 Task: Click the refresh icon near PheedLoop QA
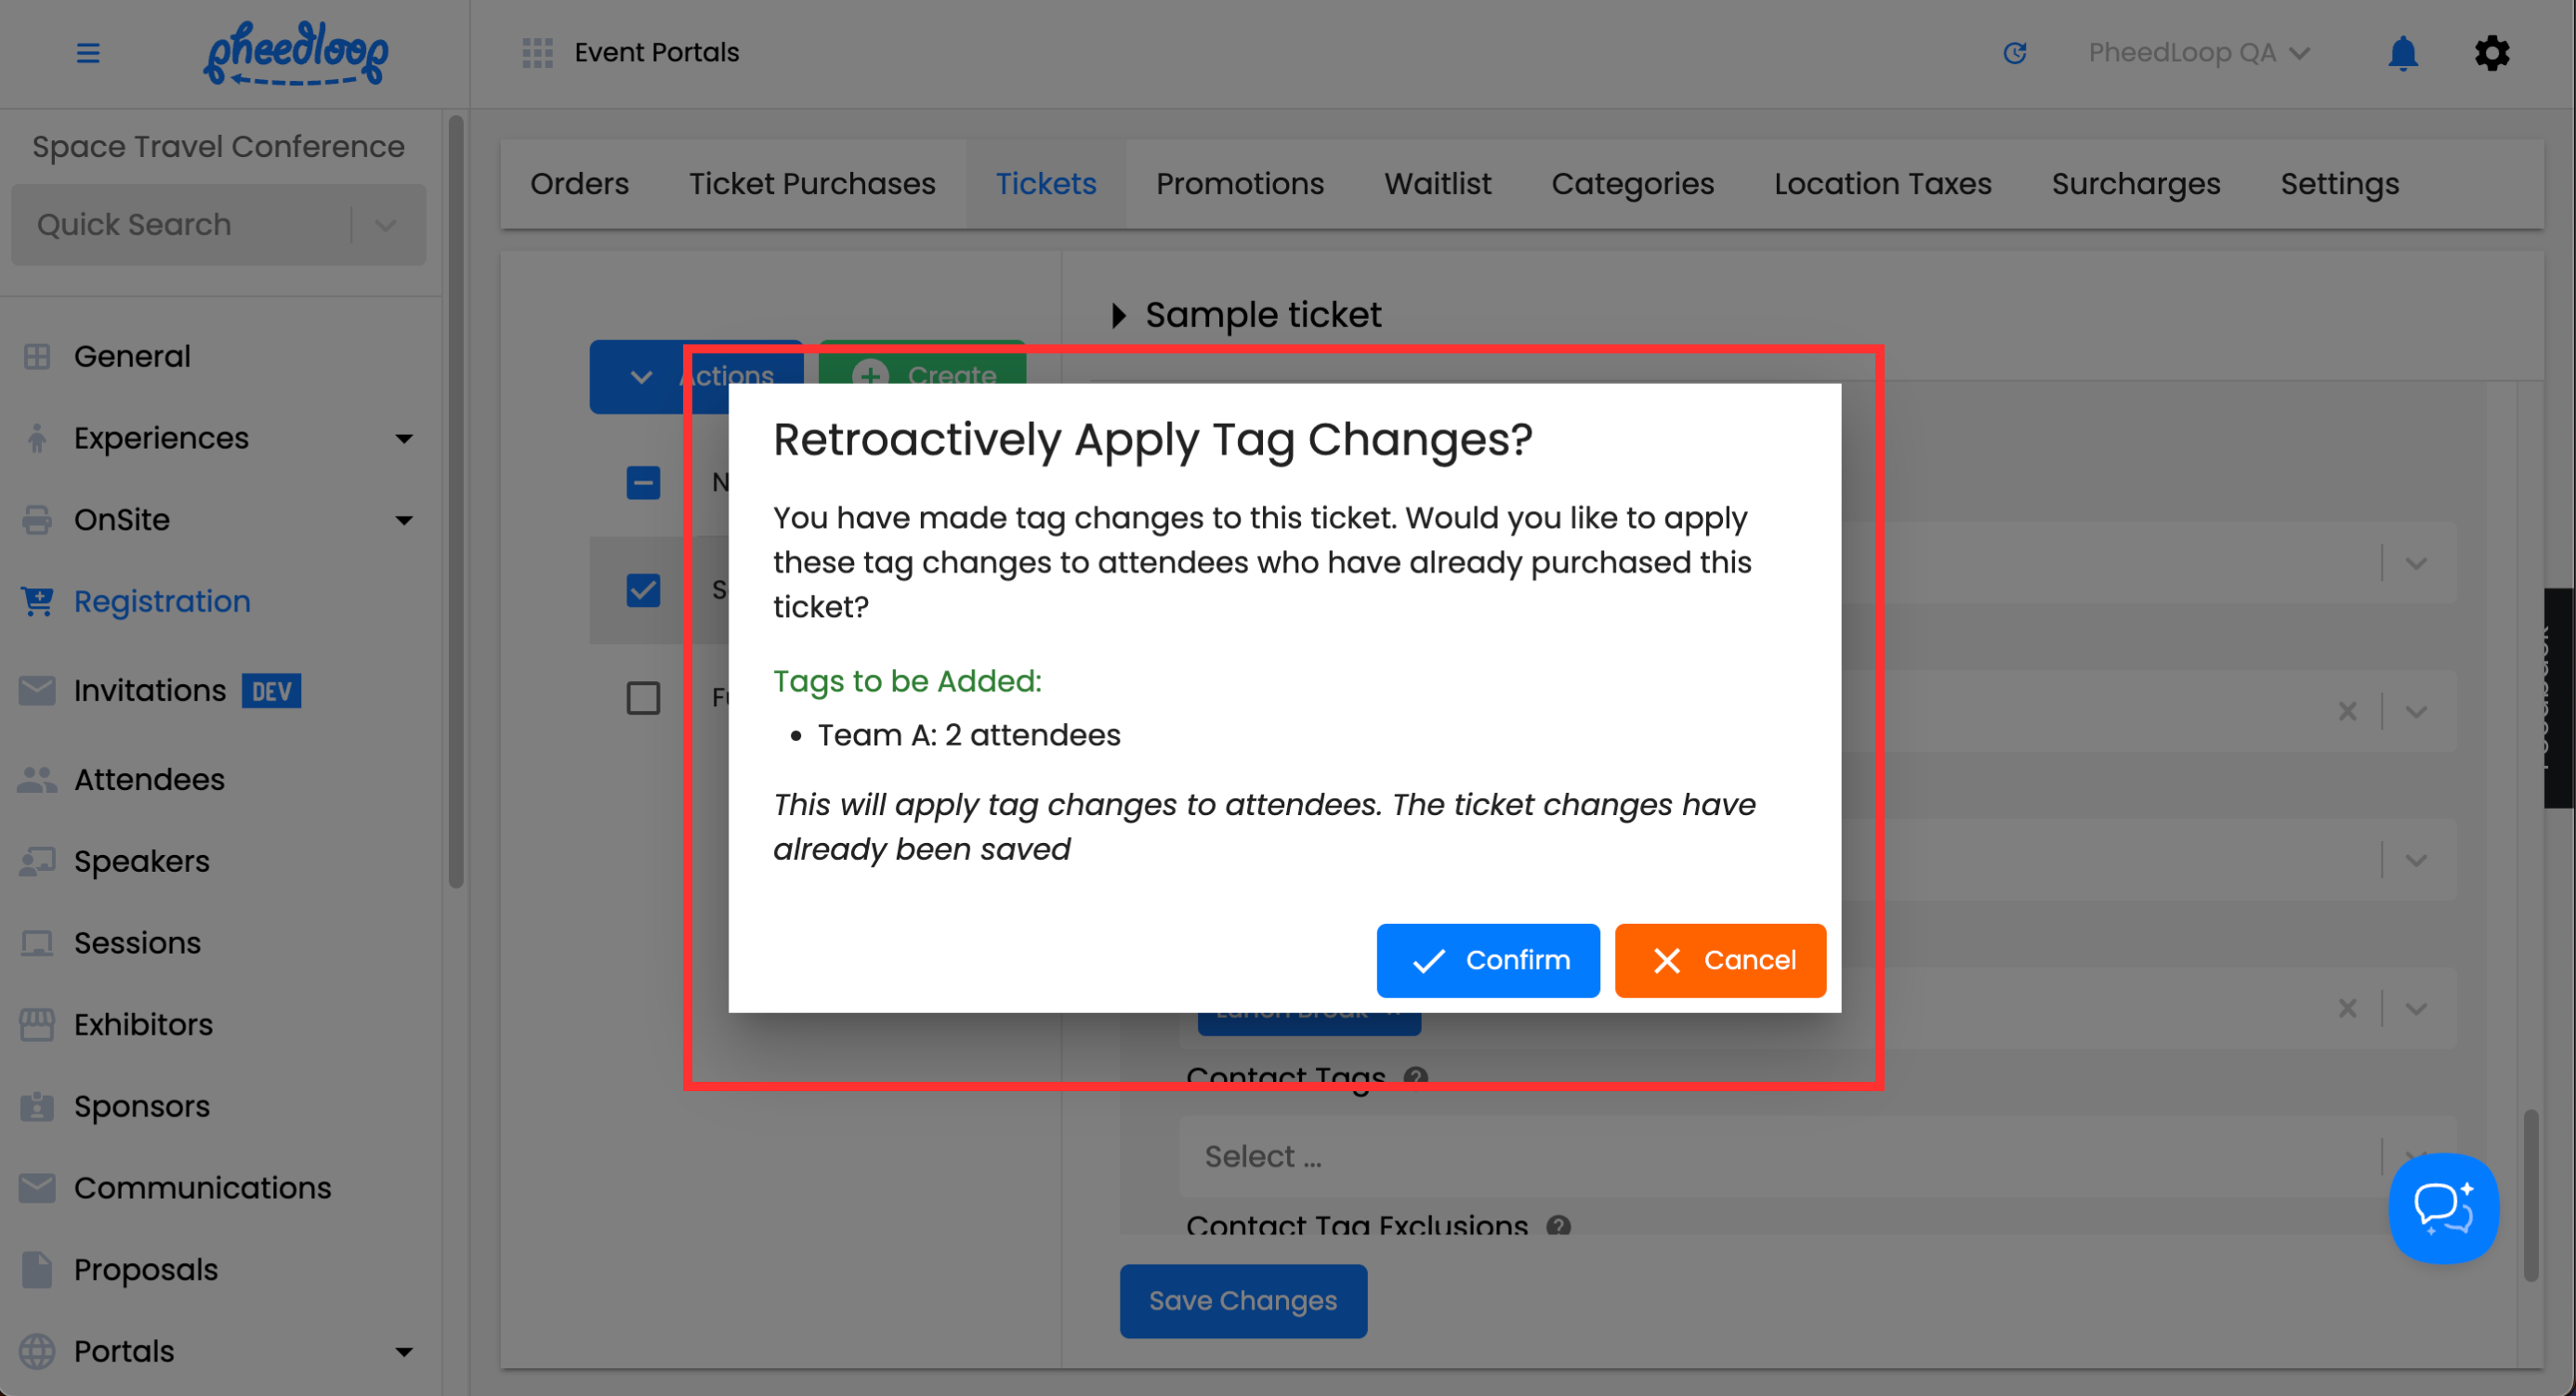point(2014,53)
